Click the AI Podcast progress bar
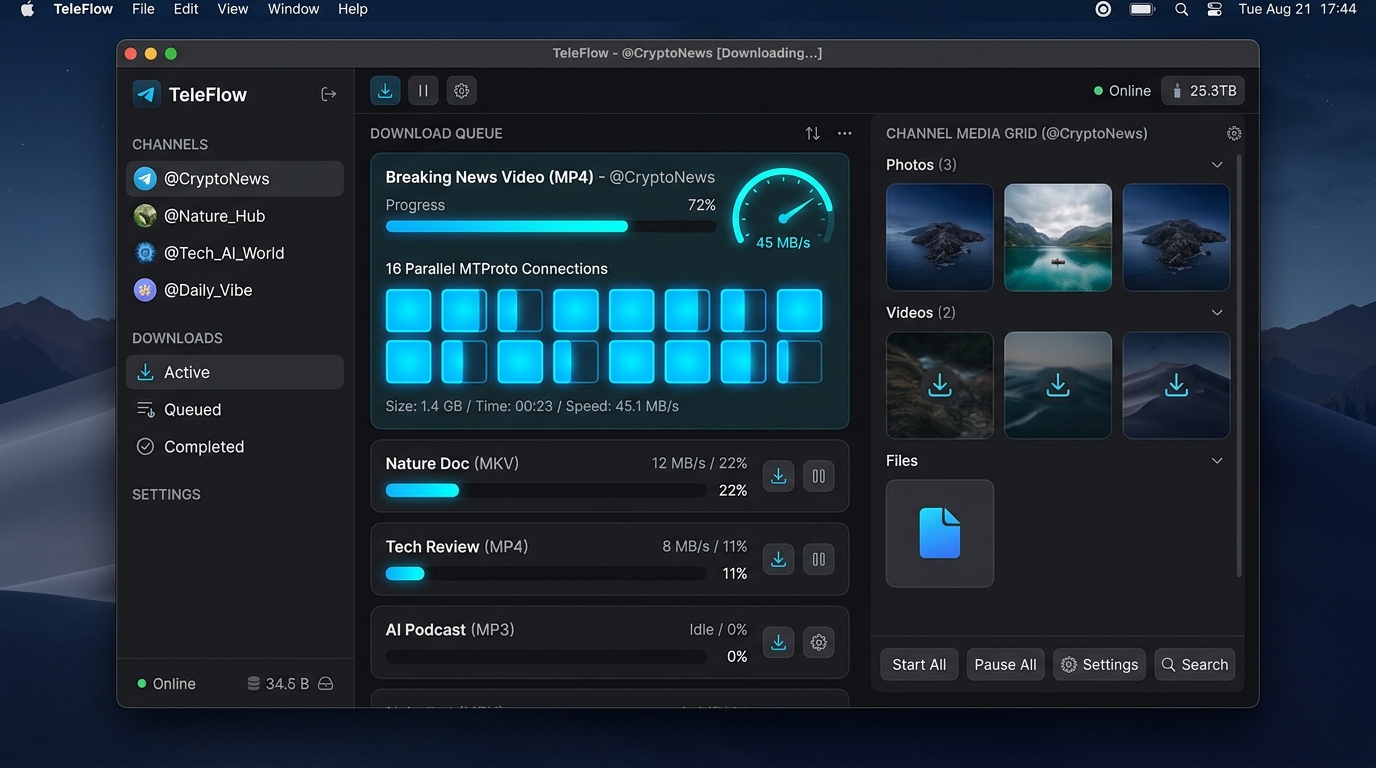 coord(546,657)
